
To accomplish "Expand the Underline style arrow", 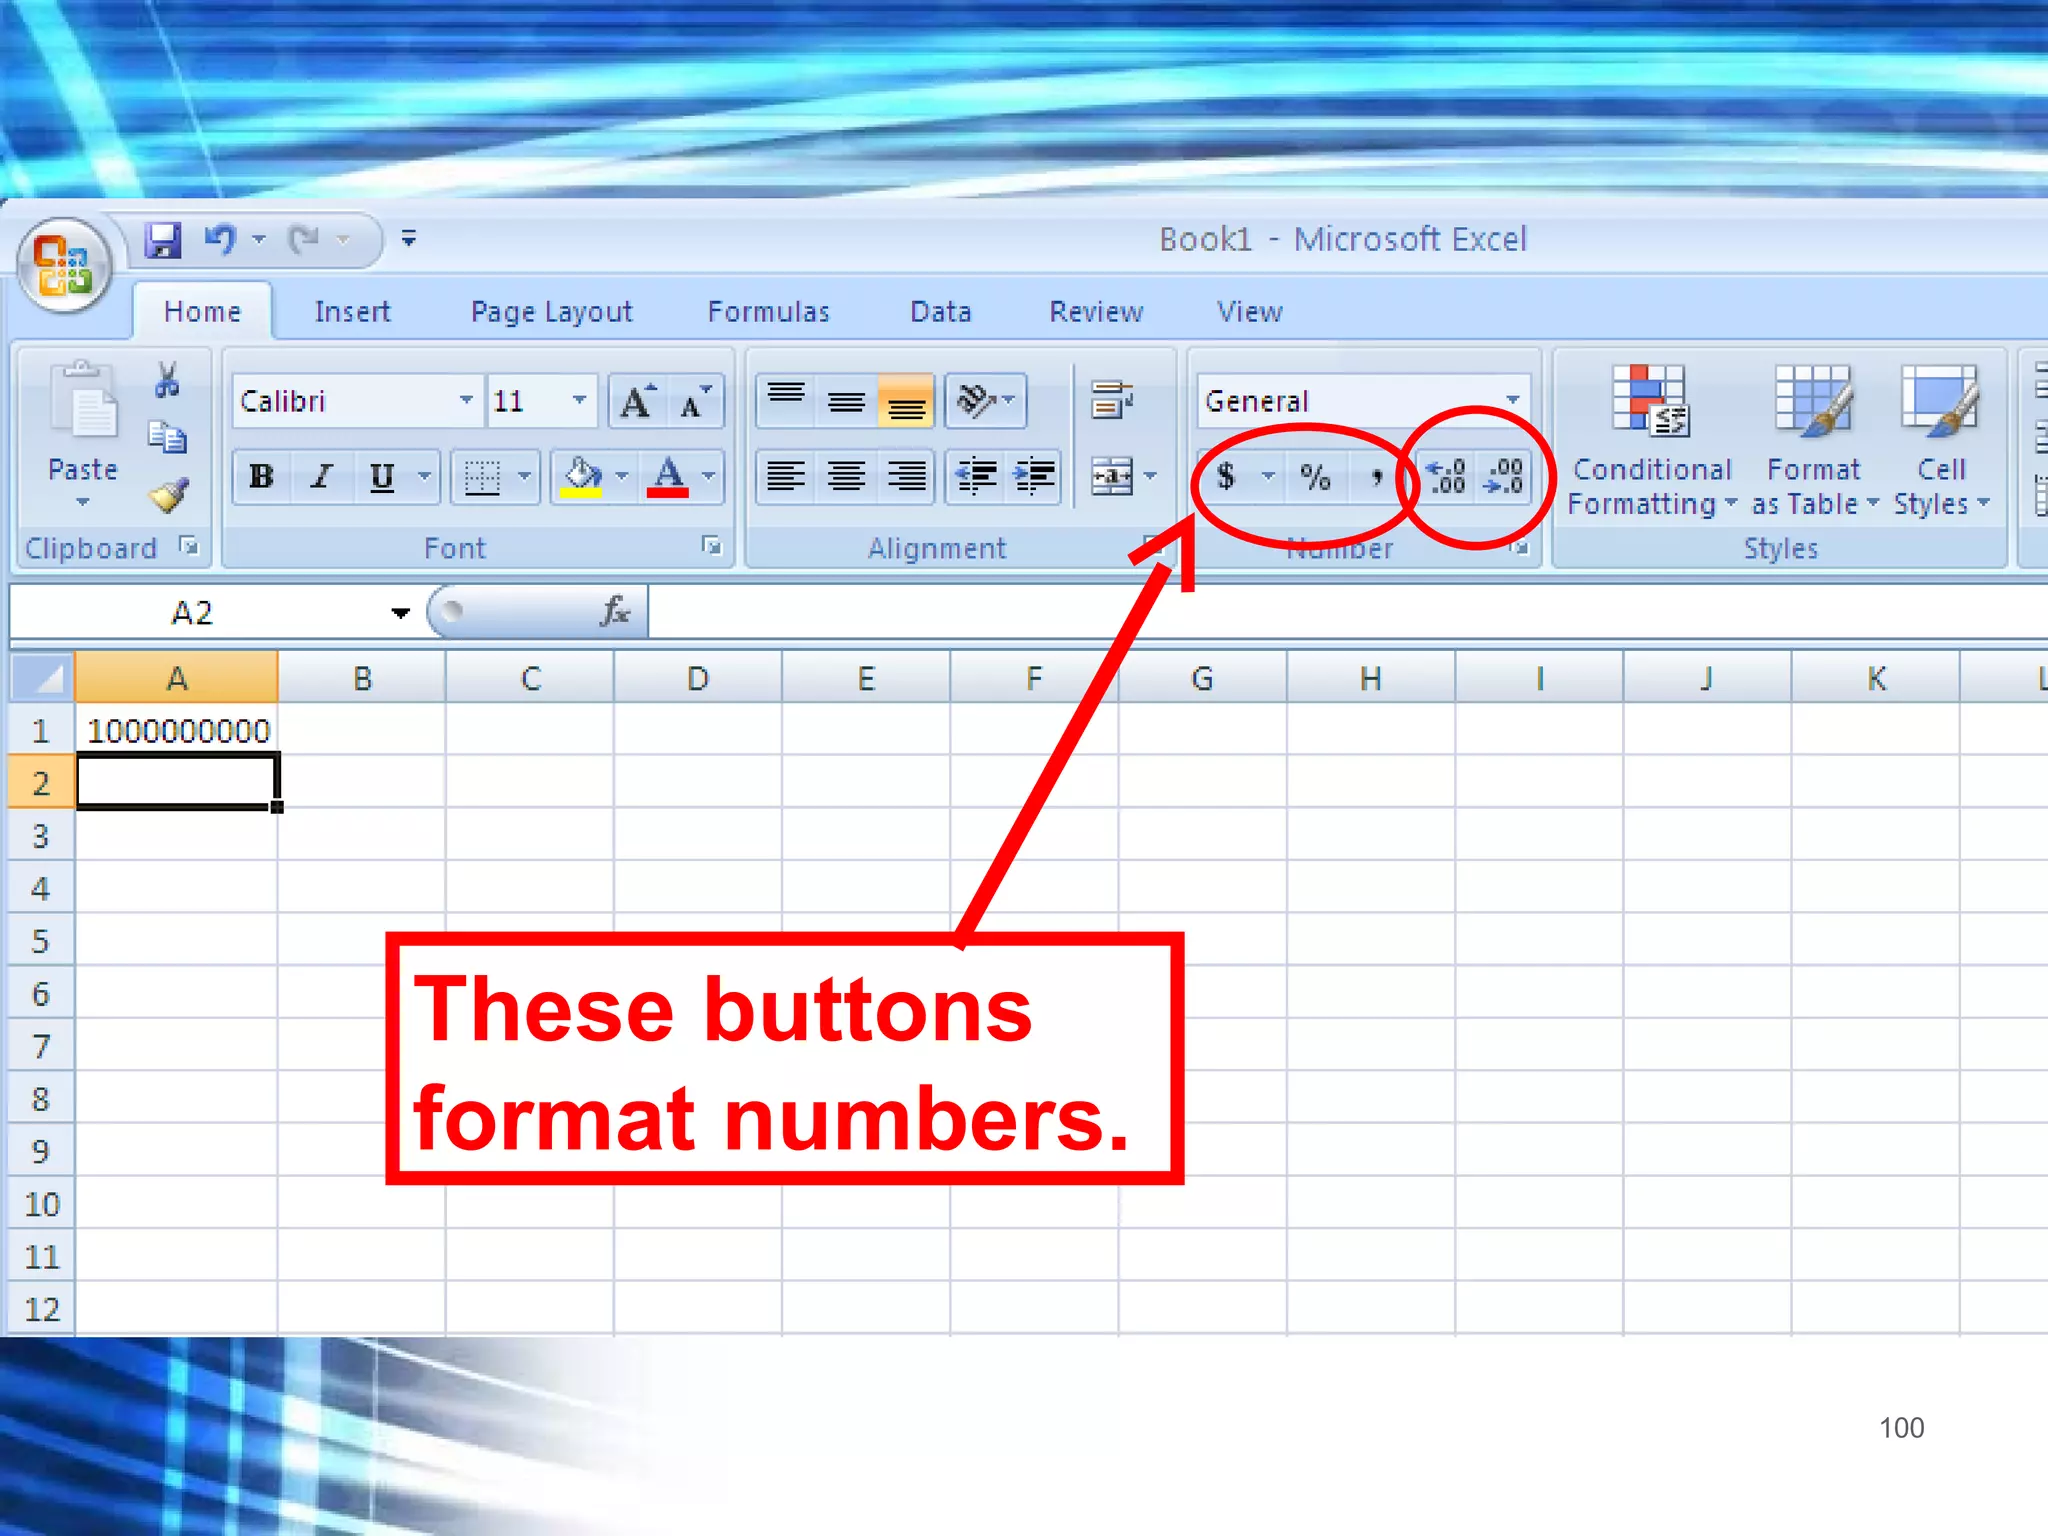I will [x=425, y=477].
